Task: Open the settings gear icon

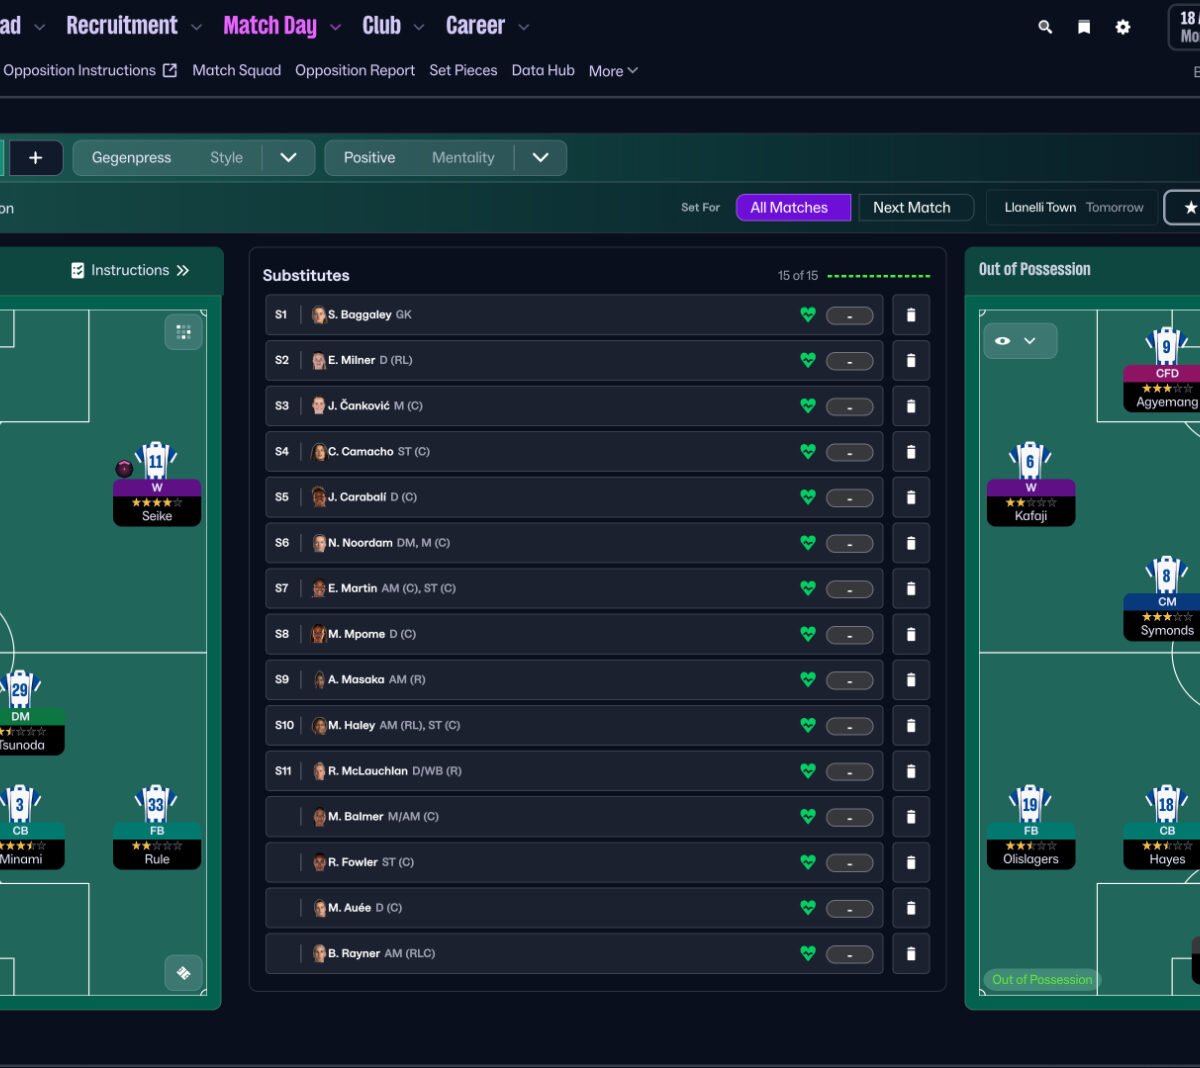Action: pos(1123,27)
